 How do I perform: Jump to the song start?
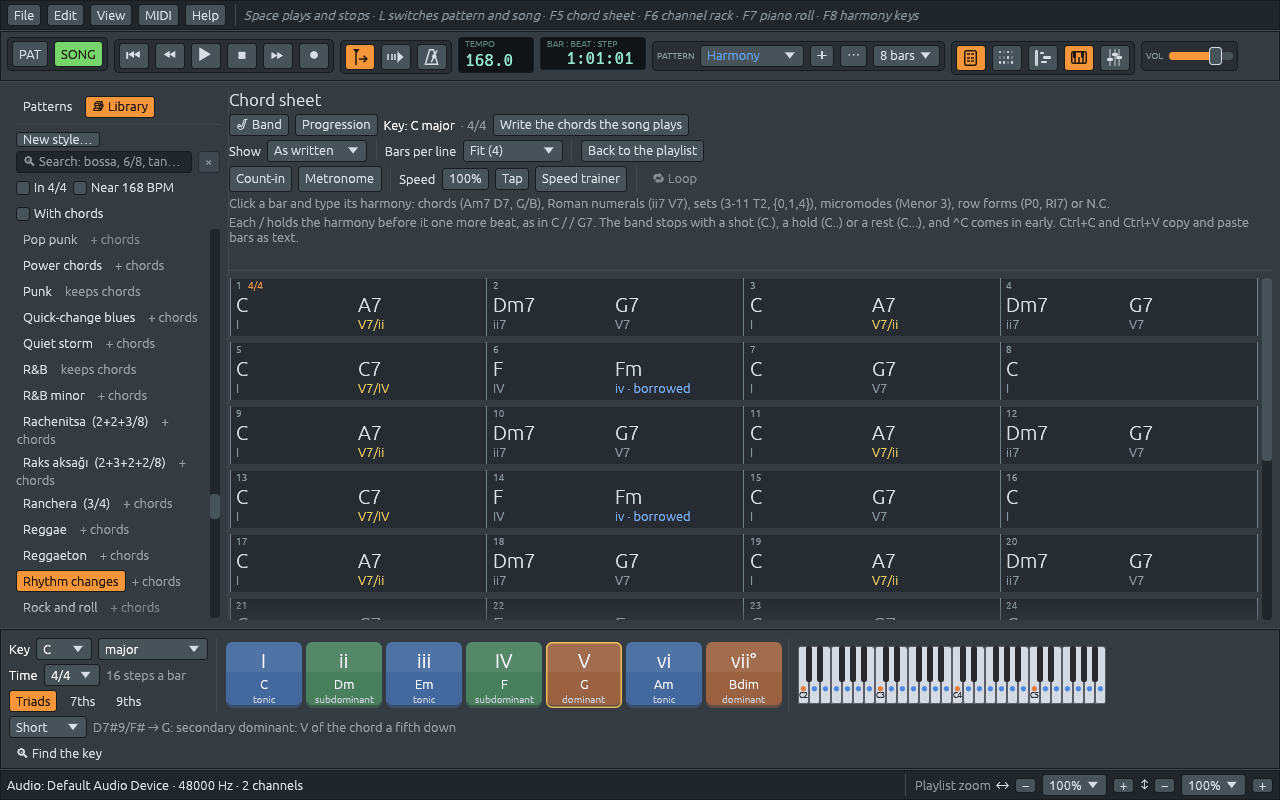click(x=132, y=56)
